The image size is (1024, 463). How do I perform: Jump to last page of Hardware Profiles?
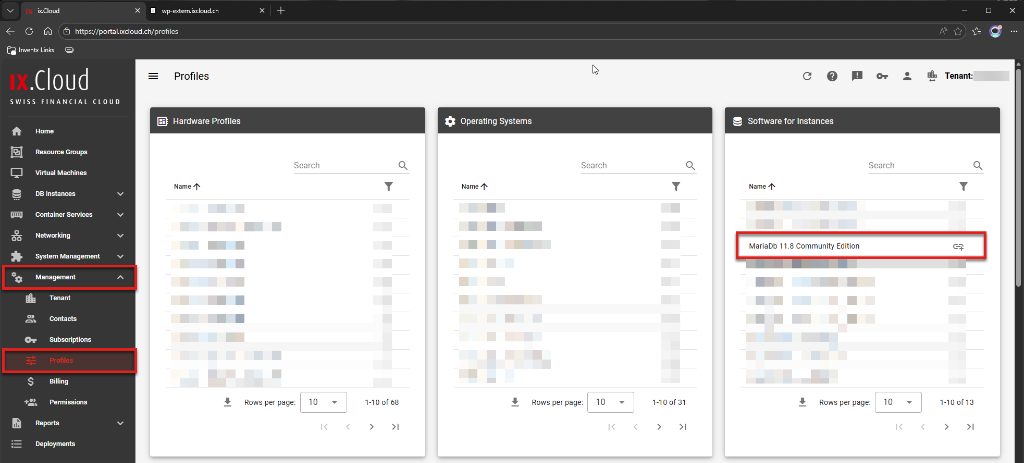click(395, 427)
